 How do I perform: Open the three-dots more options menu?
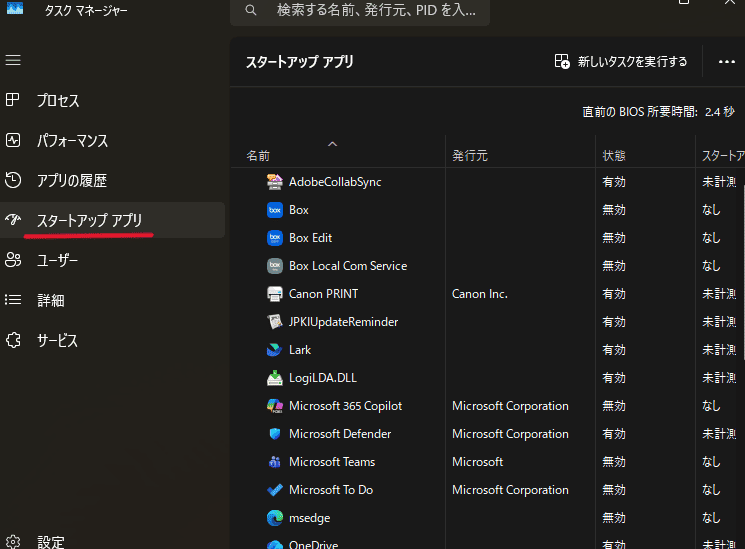tap(726, 61)
